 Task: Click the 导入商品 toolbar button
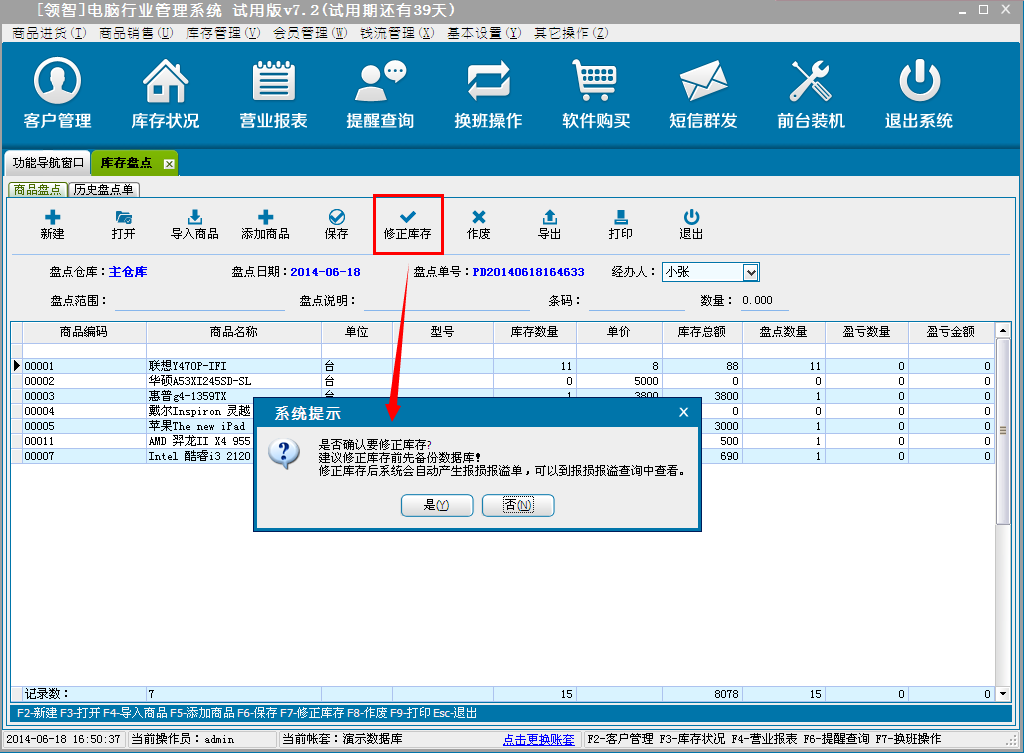195,224
